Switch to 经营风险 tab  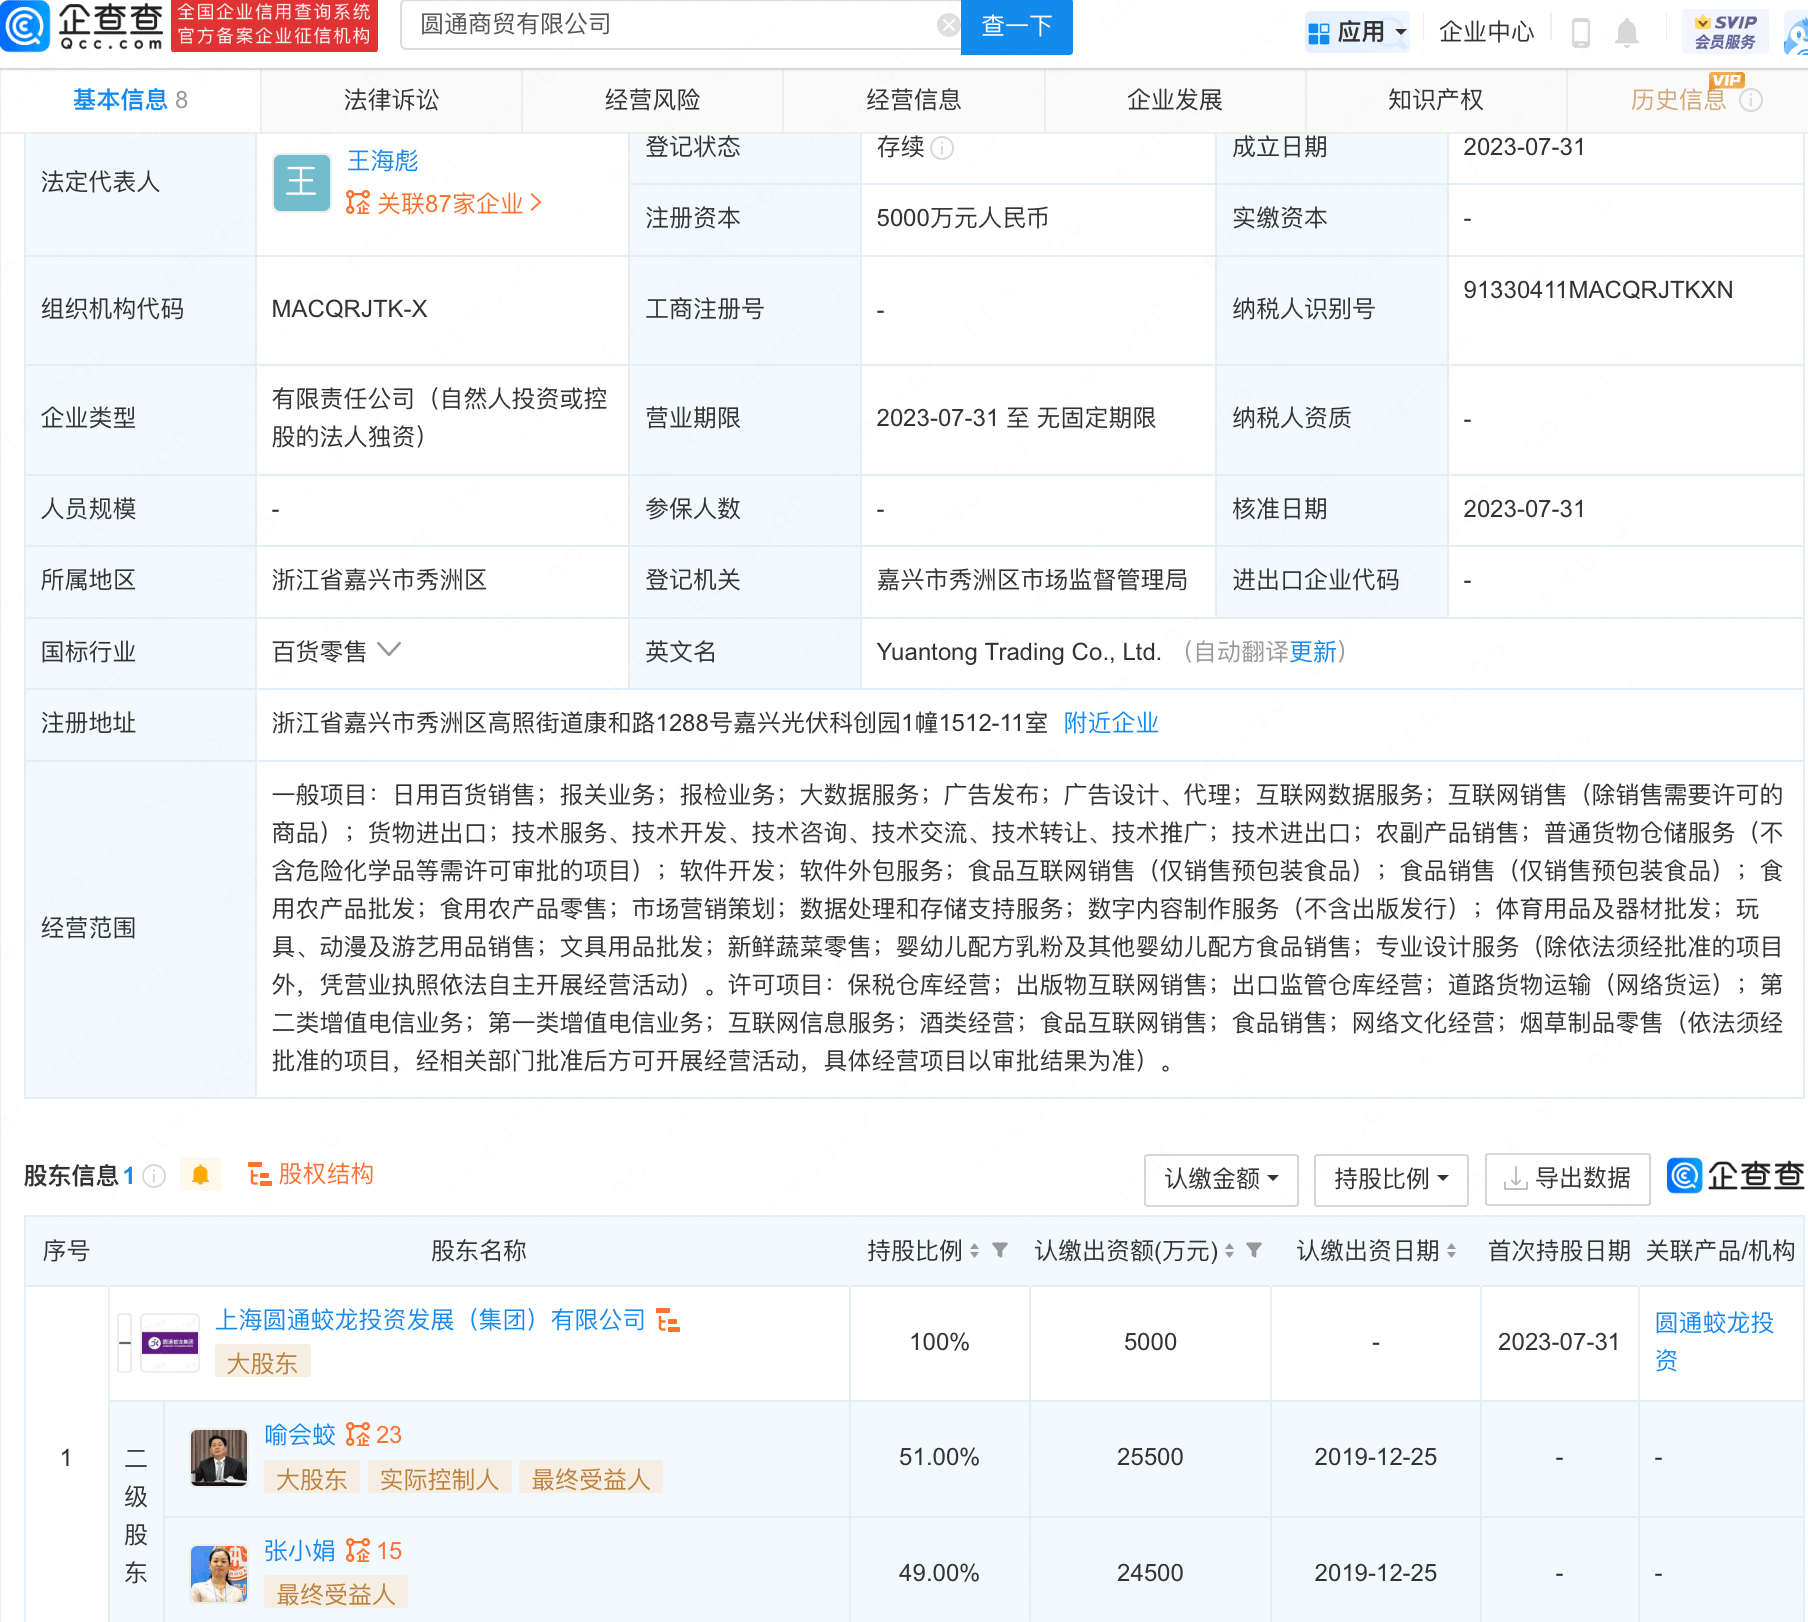click(652, 100)
